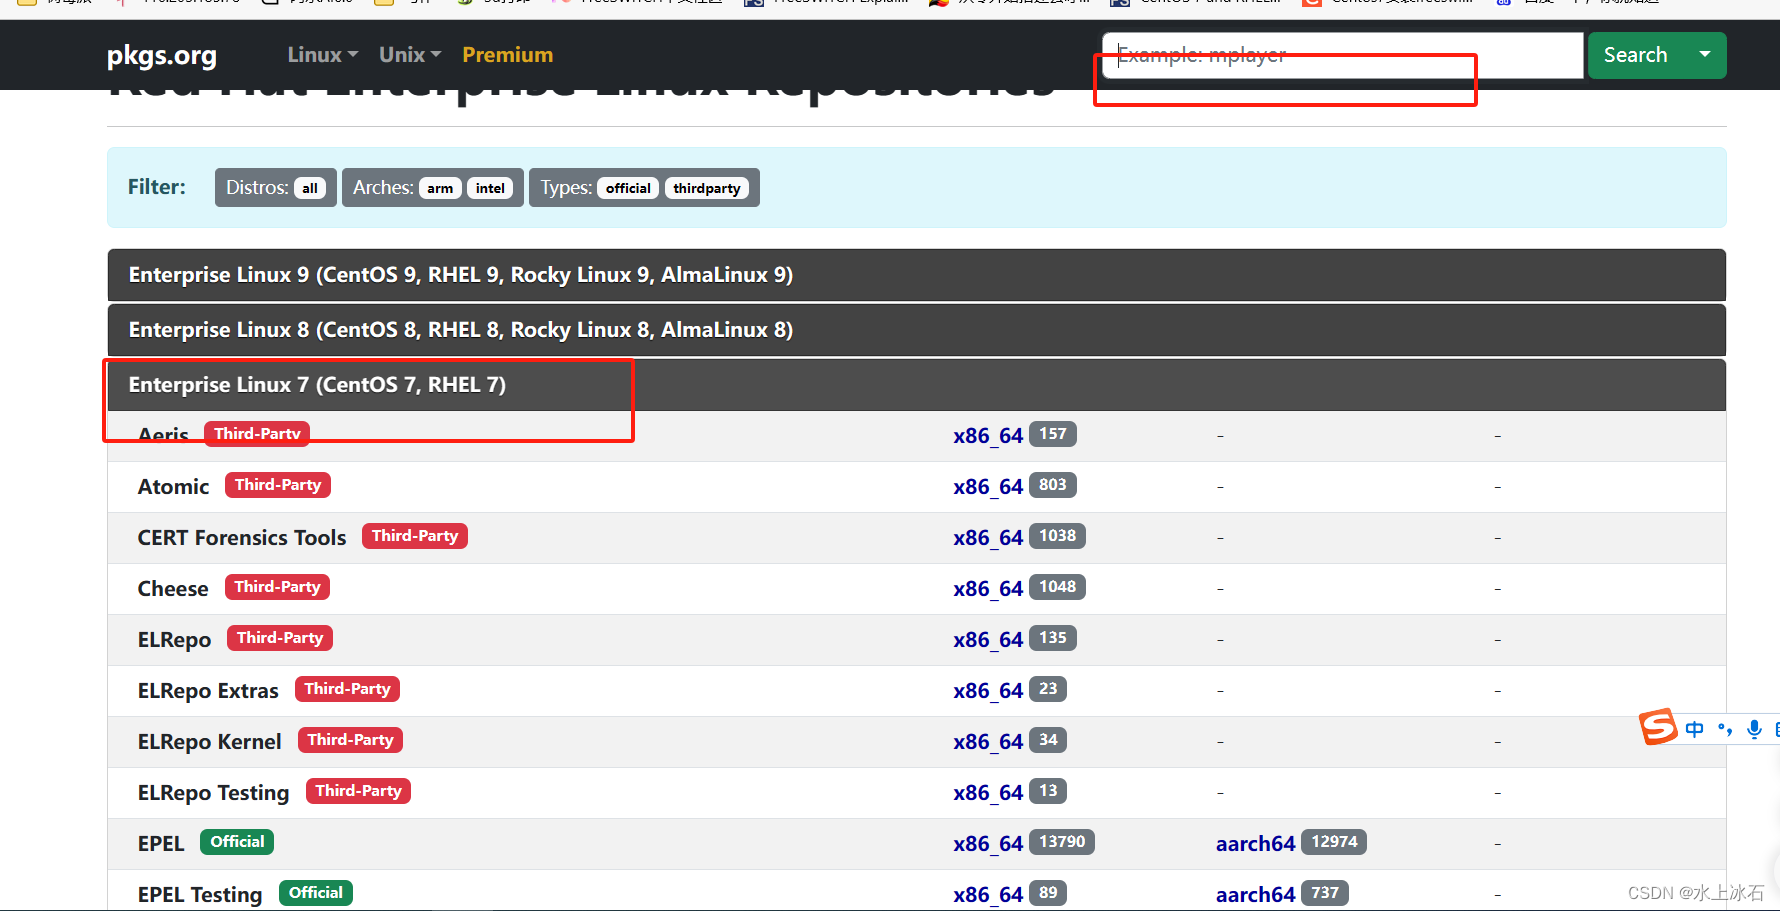Open Aeris x86_64 repository
Viewport: 1780px width, 911px height.
988,436
